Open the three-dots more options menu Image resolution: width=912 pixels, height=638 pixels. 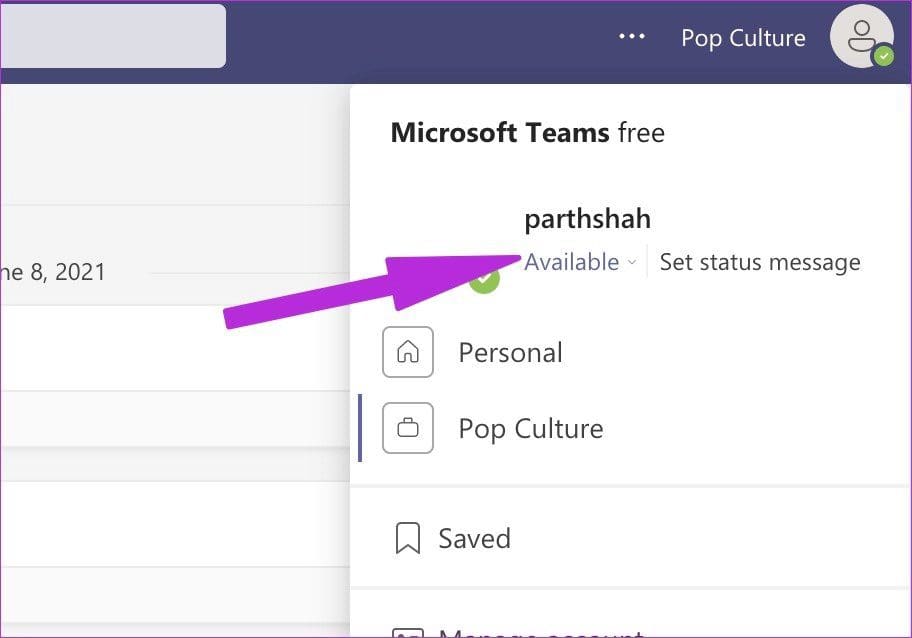632,37
